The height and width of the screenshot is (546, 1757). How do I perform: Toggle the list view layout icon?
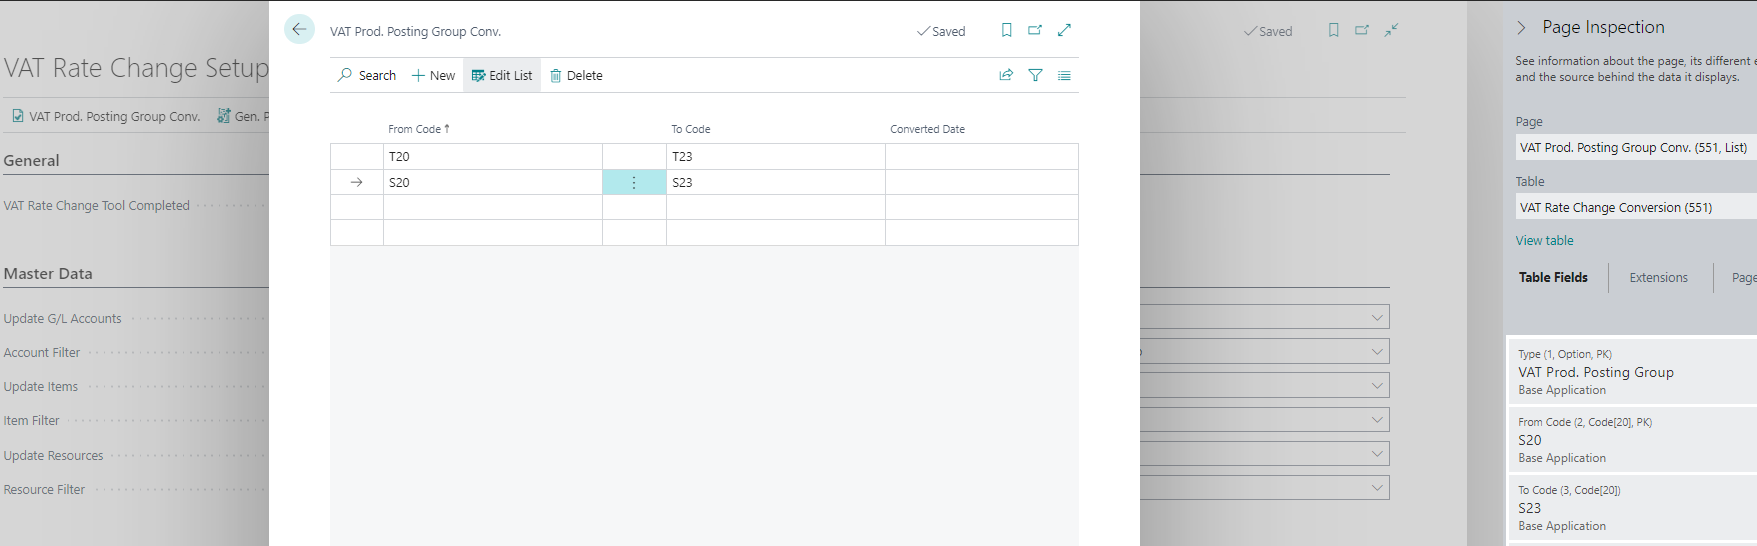(x=1064, y=75)
